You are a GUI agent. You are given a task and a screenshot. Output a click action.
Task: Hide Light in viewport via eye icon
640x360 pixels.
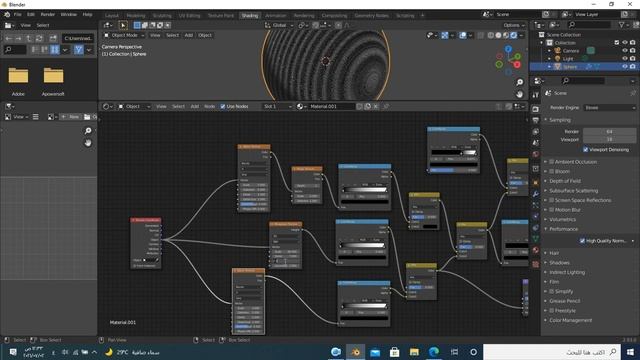(624, 58)
